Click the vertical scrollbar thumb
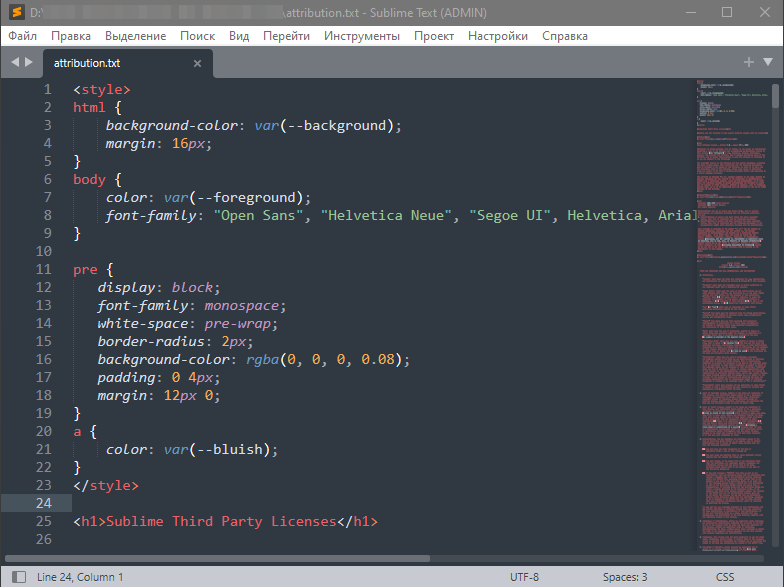This screenshot has width=784, height=587. [x=776, y=96]
